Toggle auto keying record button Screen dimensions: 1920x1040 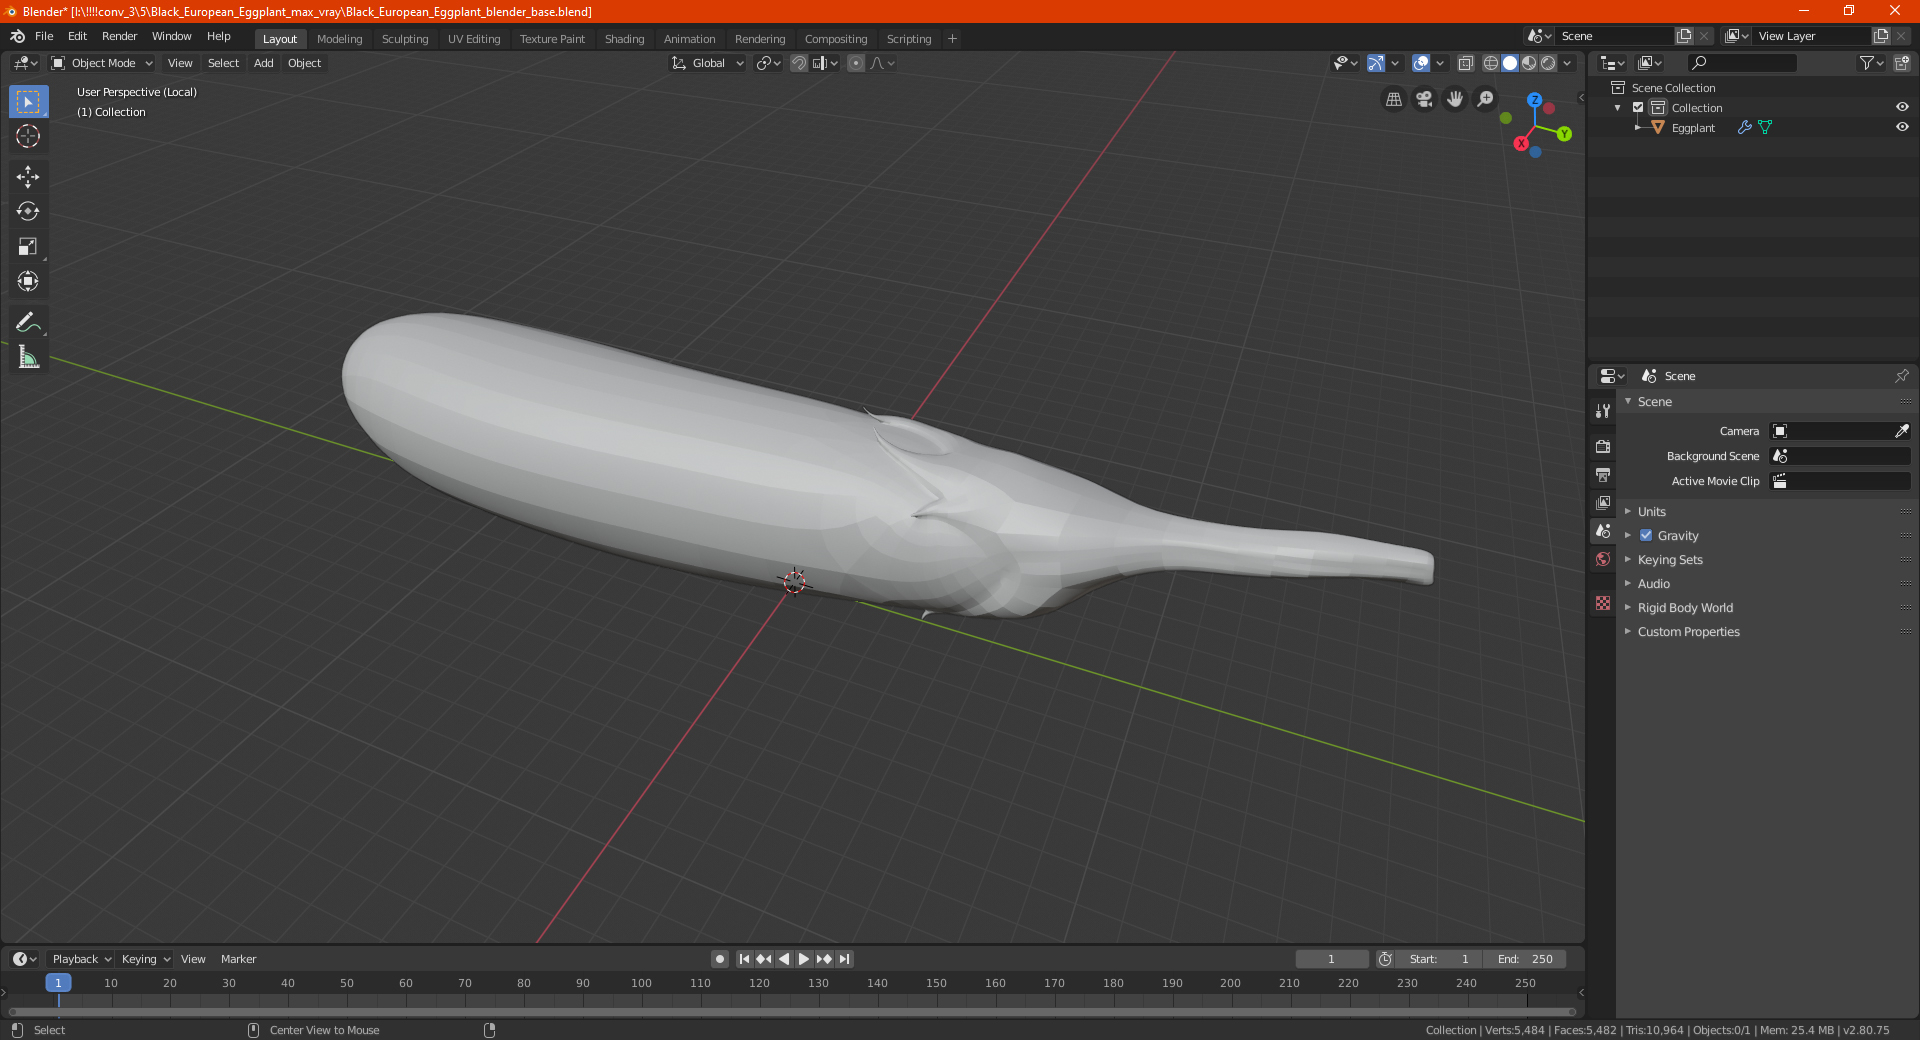click(720, 959)
